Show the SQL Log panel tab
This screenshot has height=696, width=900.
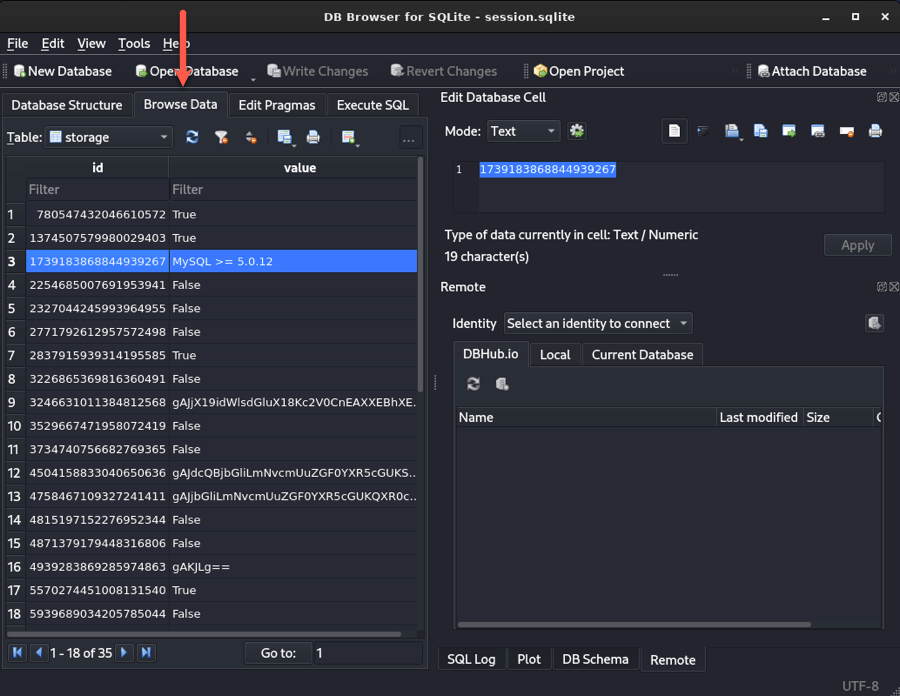[x=471, y=659]
